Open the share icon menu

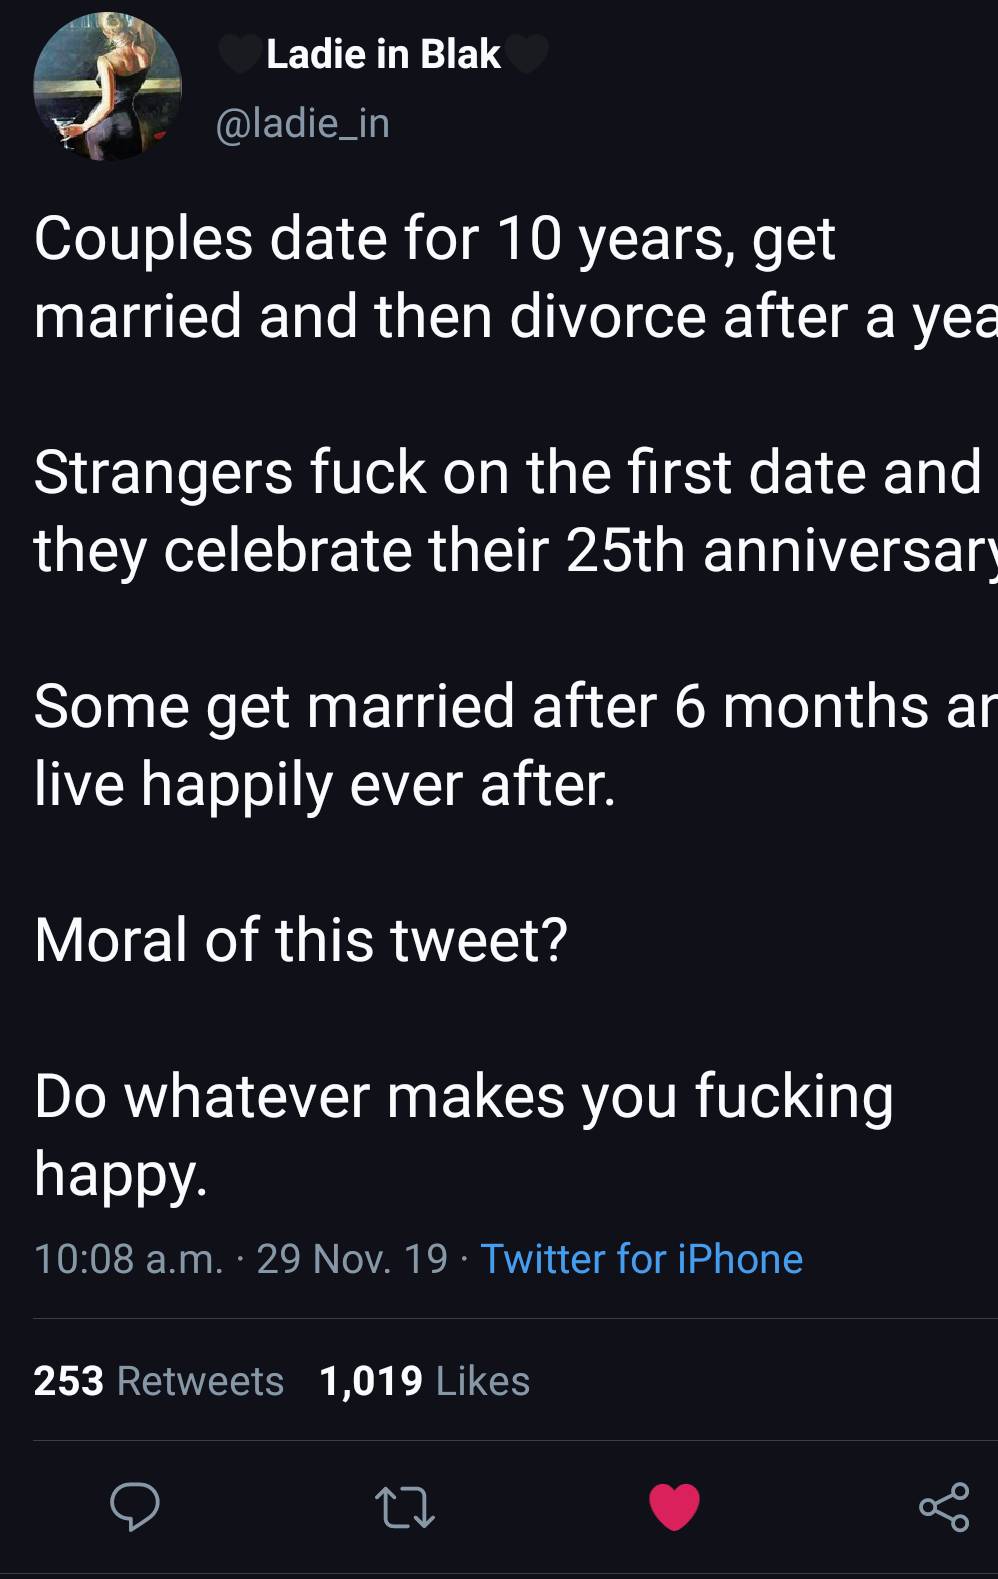pos(943,1507)
